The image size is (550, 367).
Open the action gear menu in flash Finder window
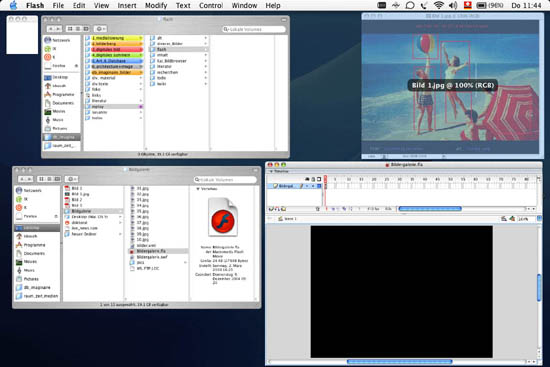coord(100,29)
